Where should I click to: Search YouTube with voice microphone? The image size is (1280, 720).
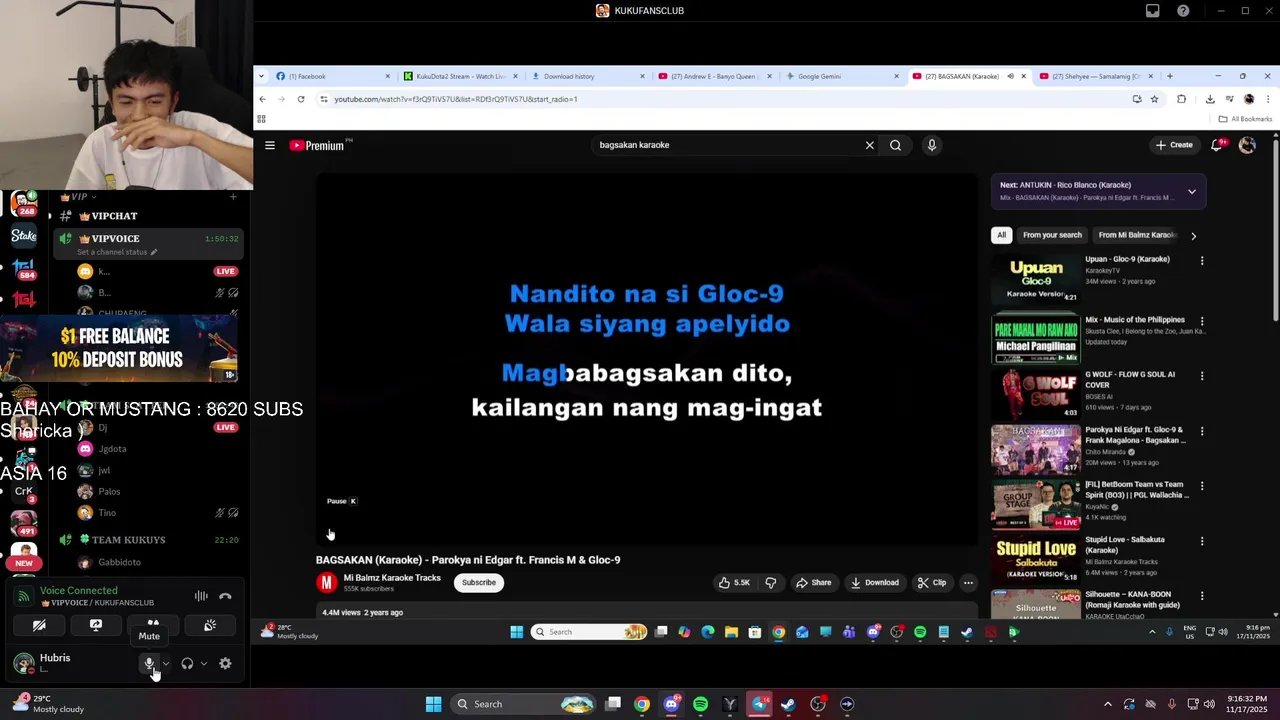[931, 145]
